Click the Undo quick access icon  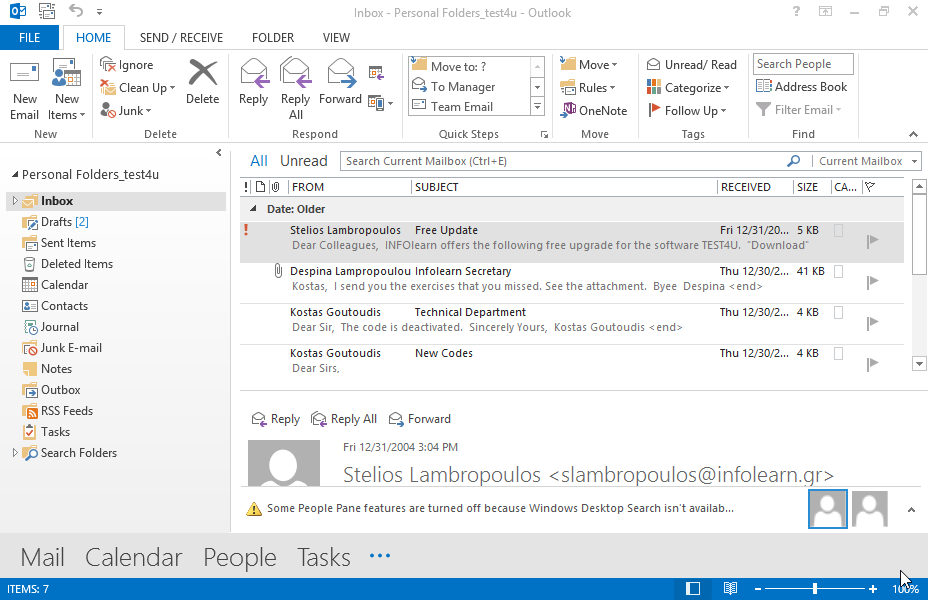76,11
